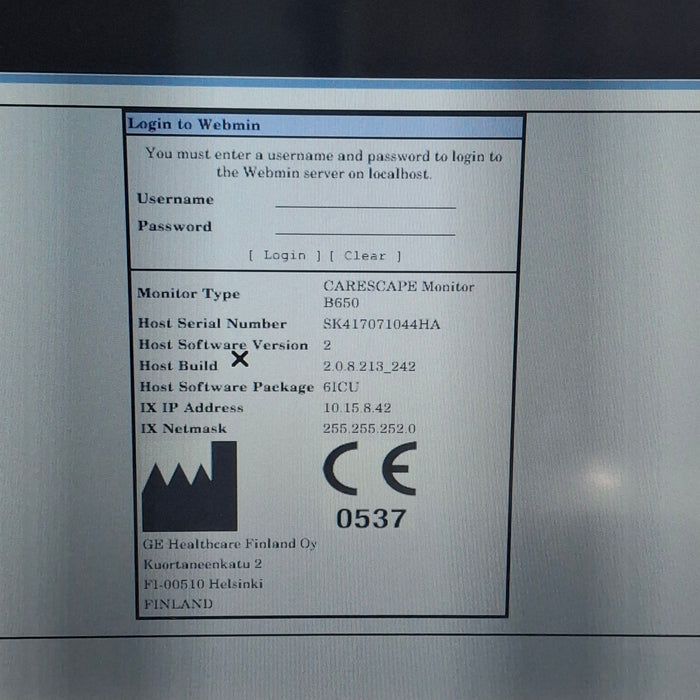Click the IX IP address 10.15.8.42
Viewport: 700px width, 700px height.
pyautogui.click(x=357, y=408)
